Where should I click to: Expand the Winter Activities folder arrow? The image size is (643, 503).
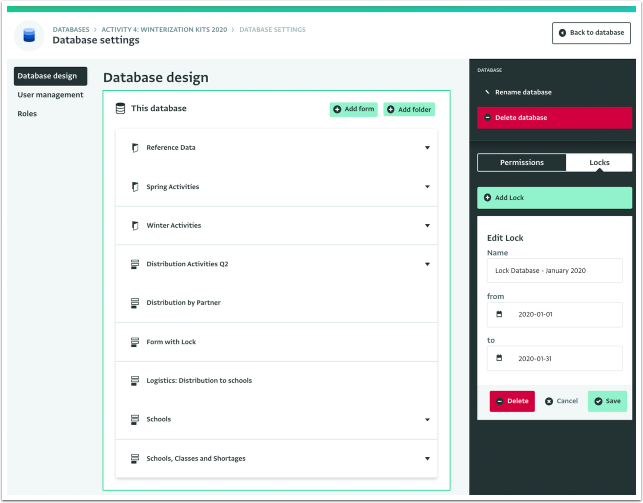(427, 225)
